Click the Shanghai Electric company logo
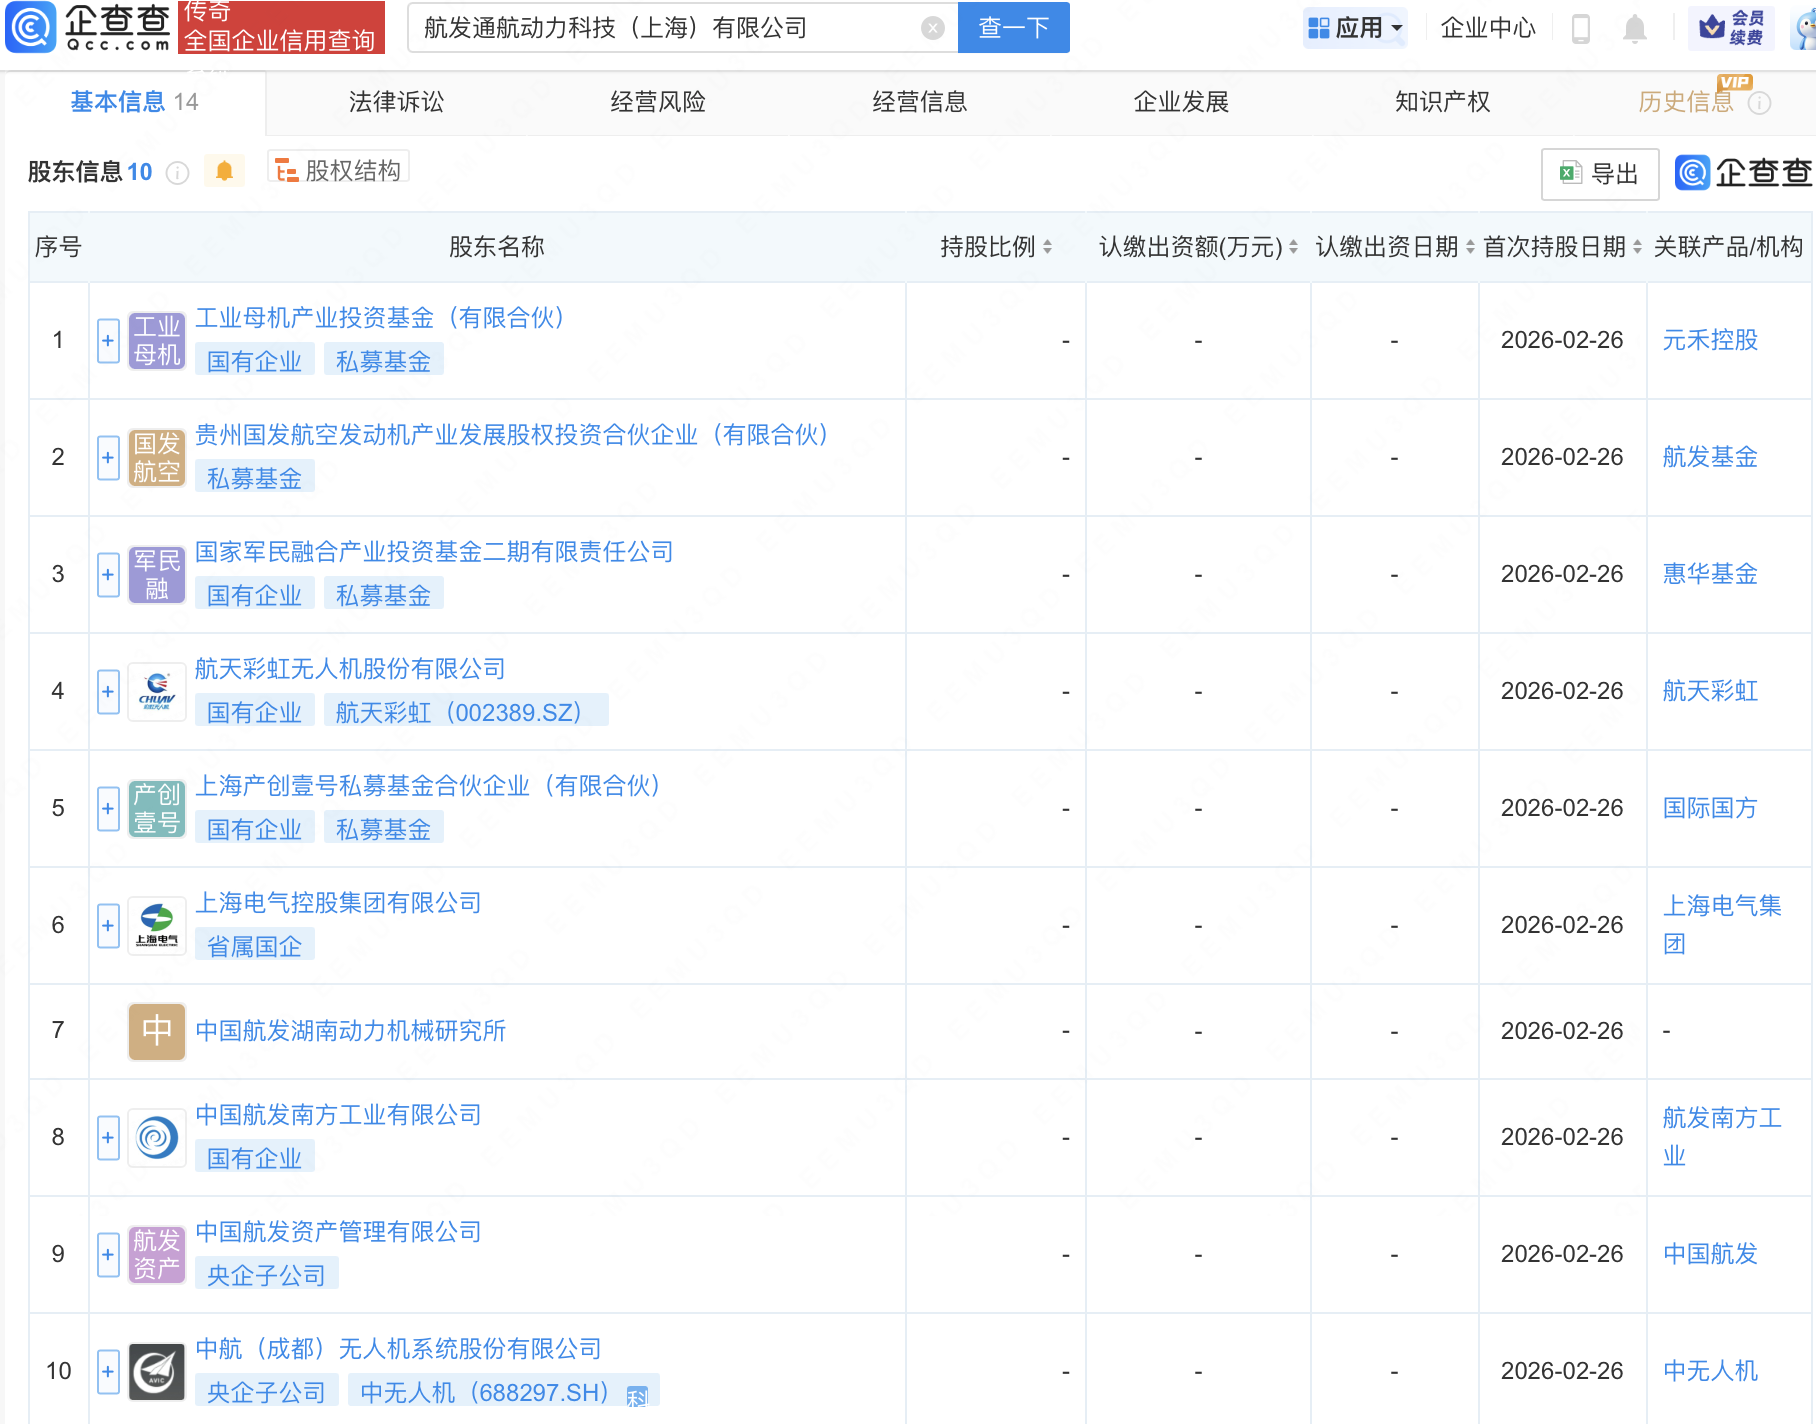 pyautogui.click(x=157, y=925)
